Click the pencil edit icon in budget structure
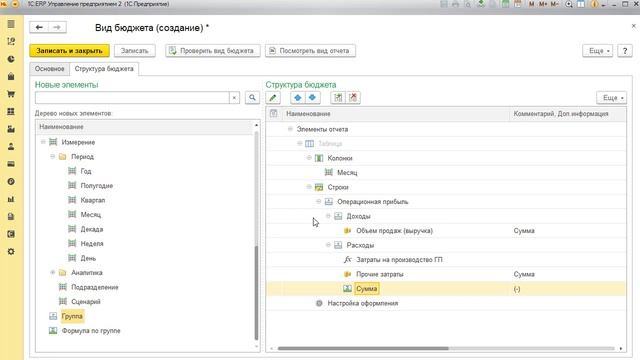The height and width of the screenshot is (360, 640). [x=273, y=98]
